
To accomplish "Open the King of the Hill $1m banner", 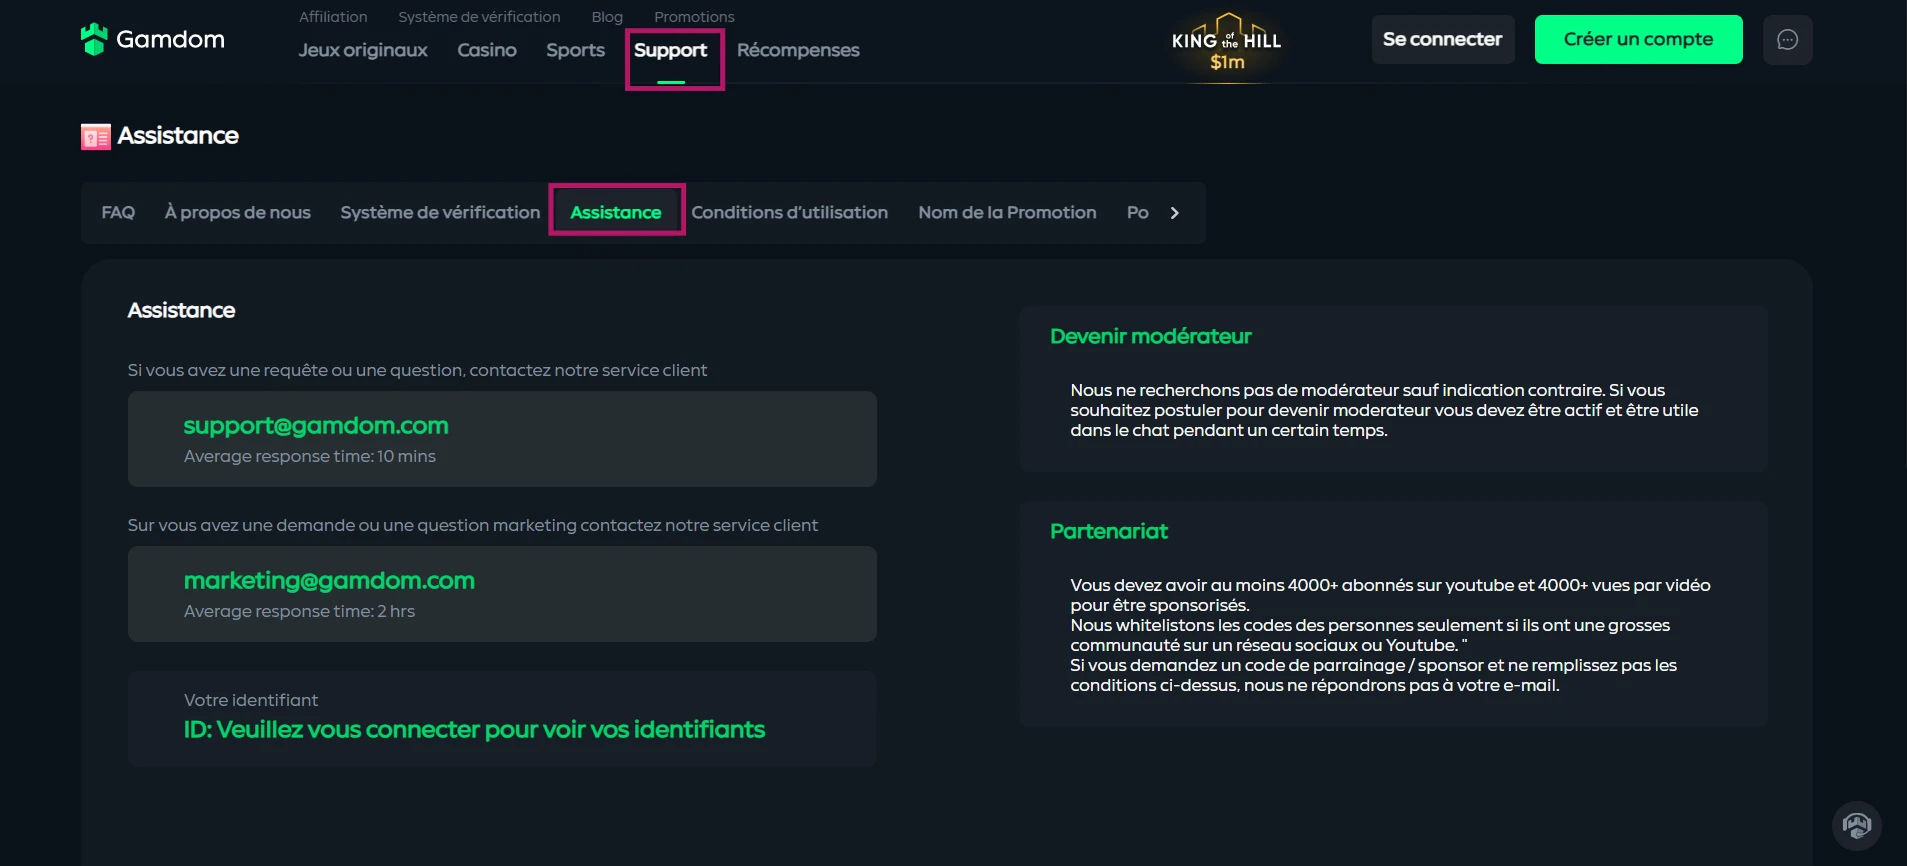I will [x=1227, y=44].
